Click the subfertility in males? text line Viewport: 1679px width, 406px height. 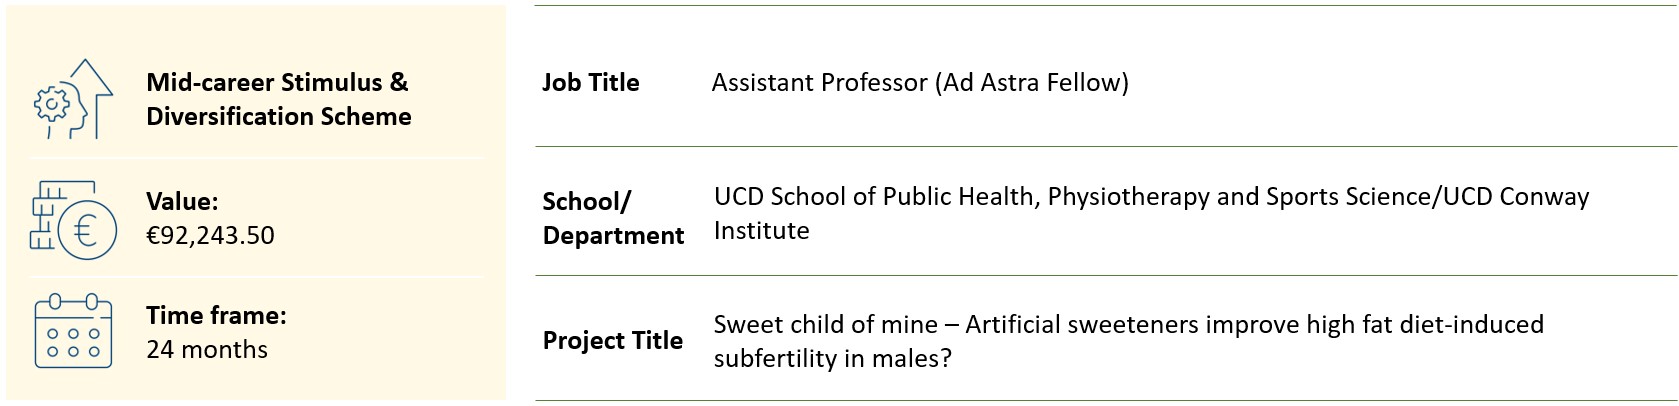832,358
